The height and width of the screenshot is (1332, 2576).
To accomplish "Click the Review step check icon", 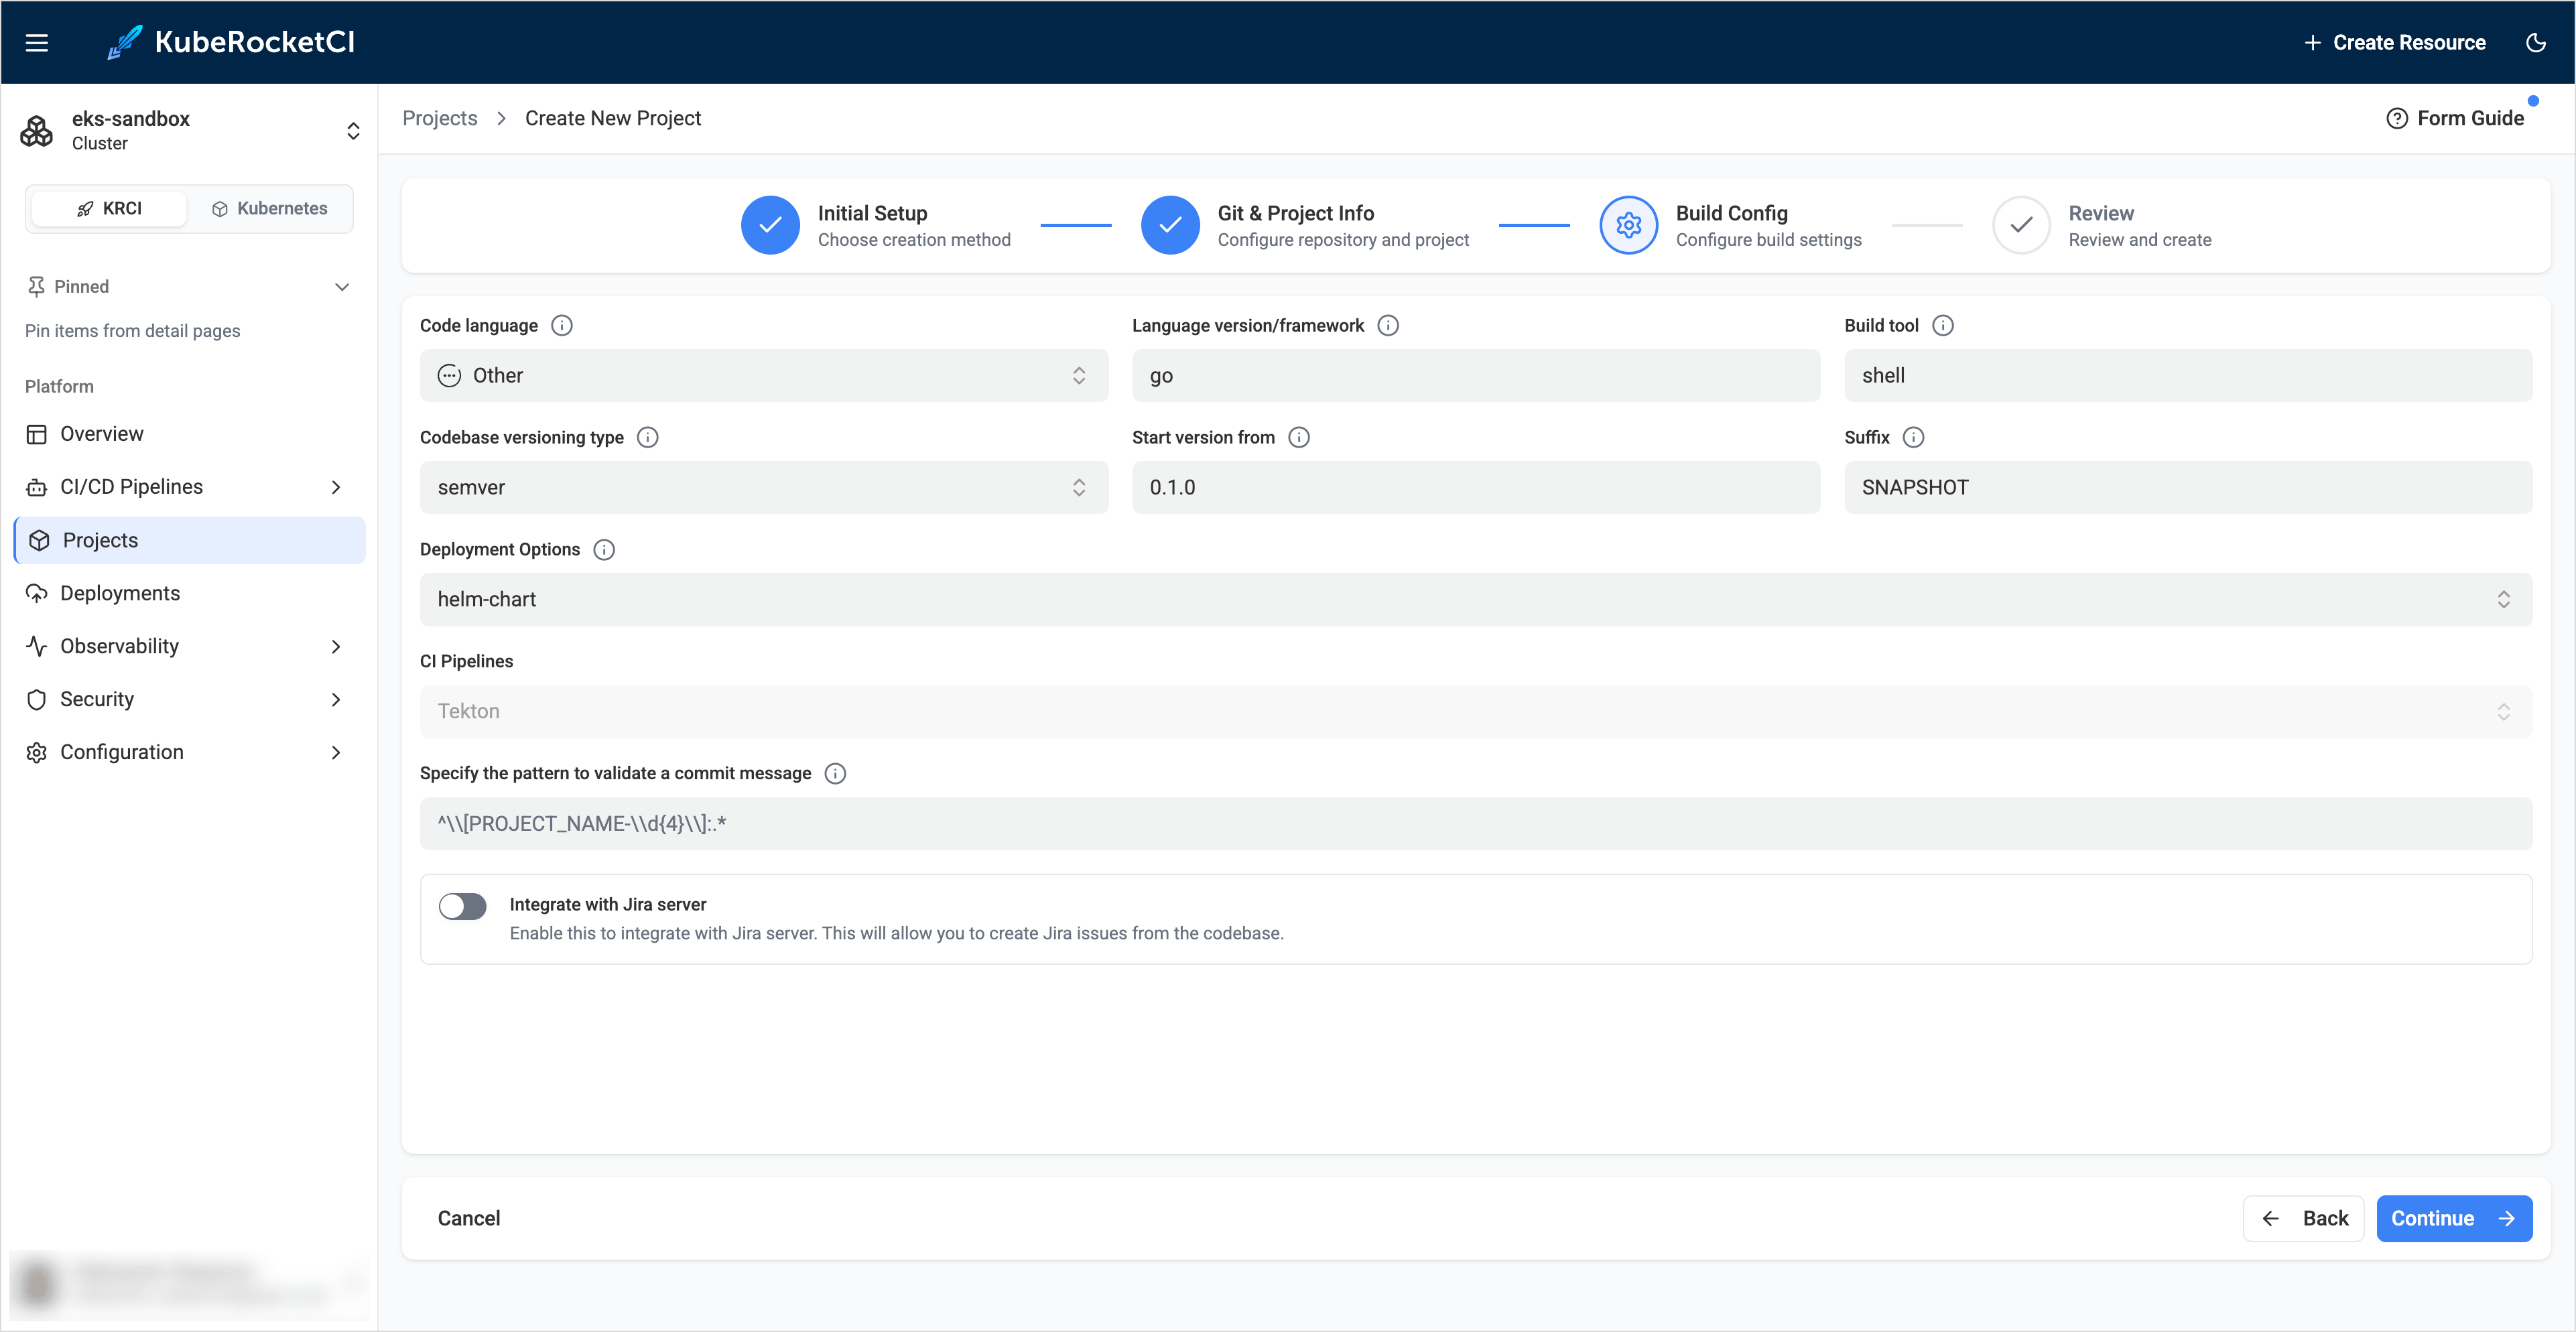I will coord(2021,225).
